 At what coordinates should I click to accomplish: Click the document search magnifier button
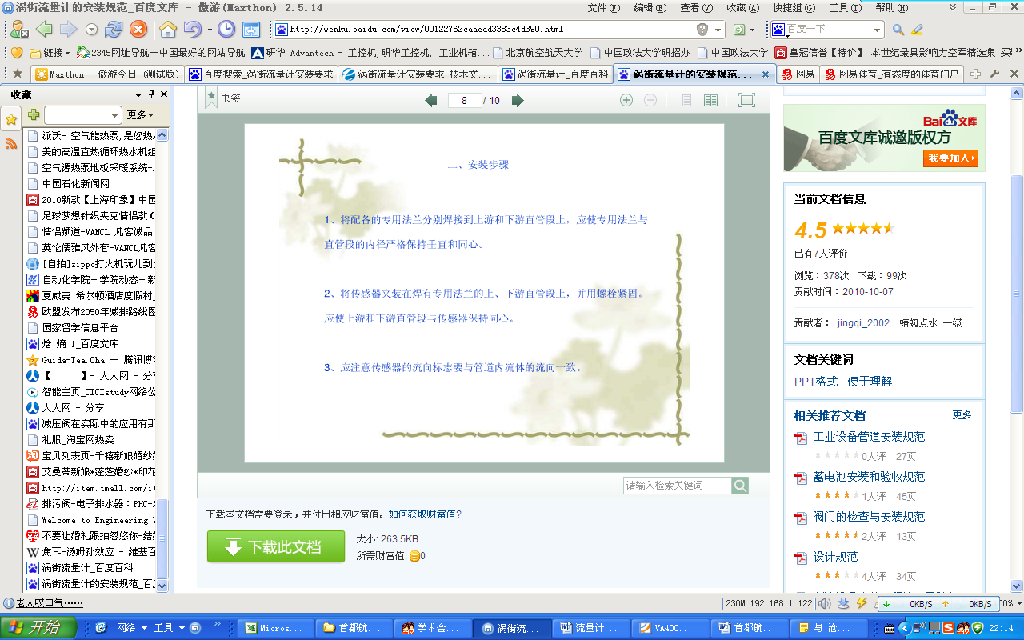(x=739, y=485)
